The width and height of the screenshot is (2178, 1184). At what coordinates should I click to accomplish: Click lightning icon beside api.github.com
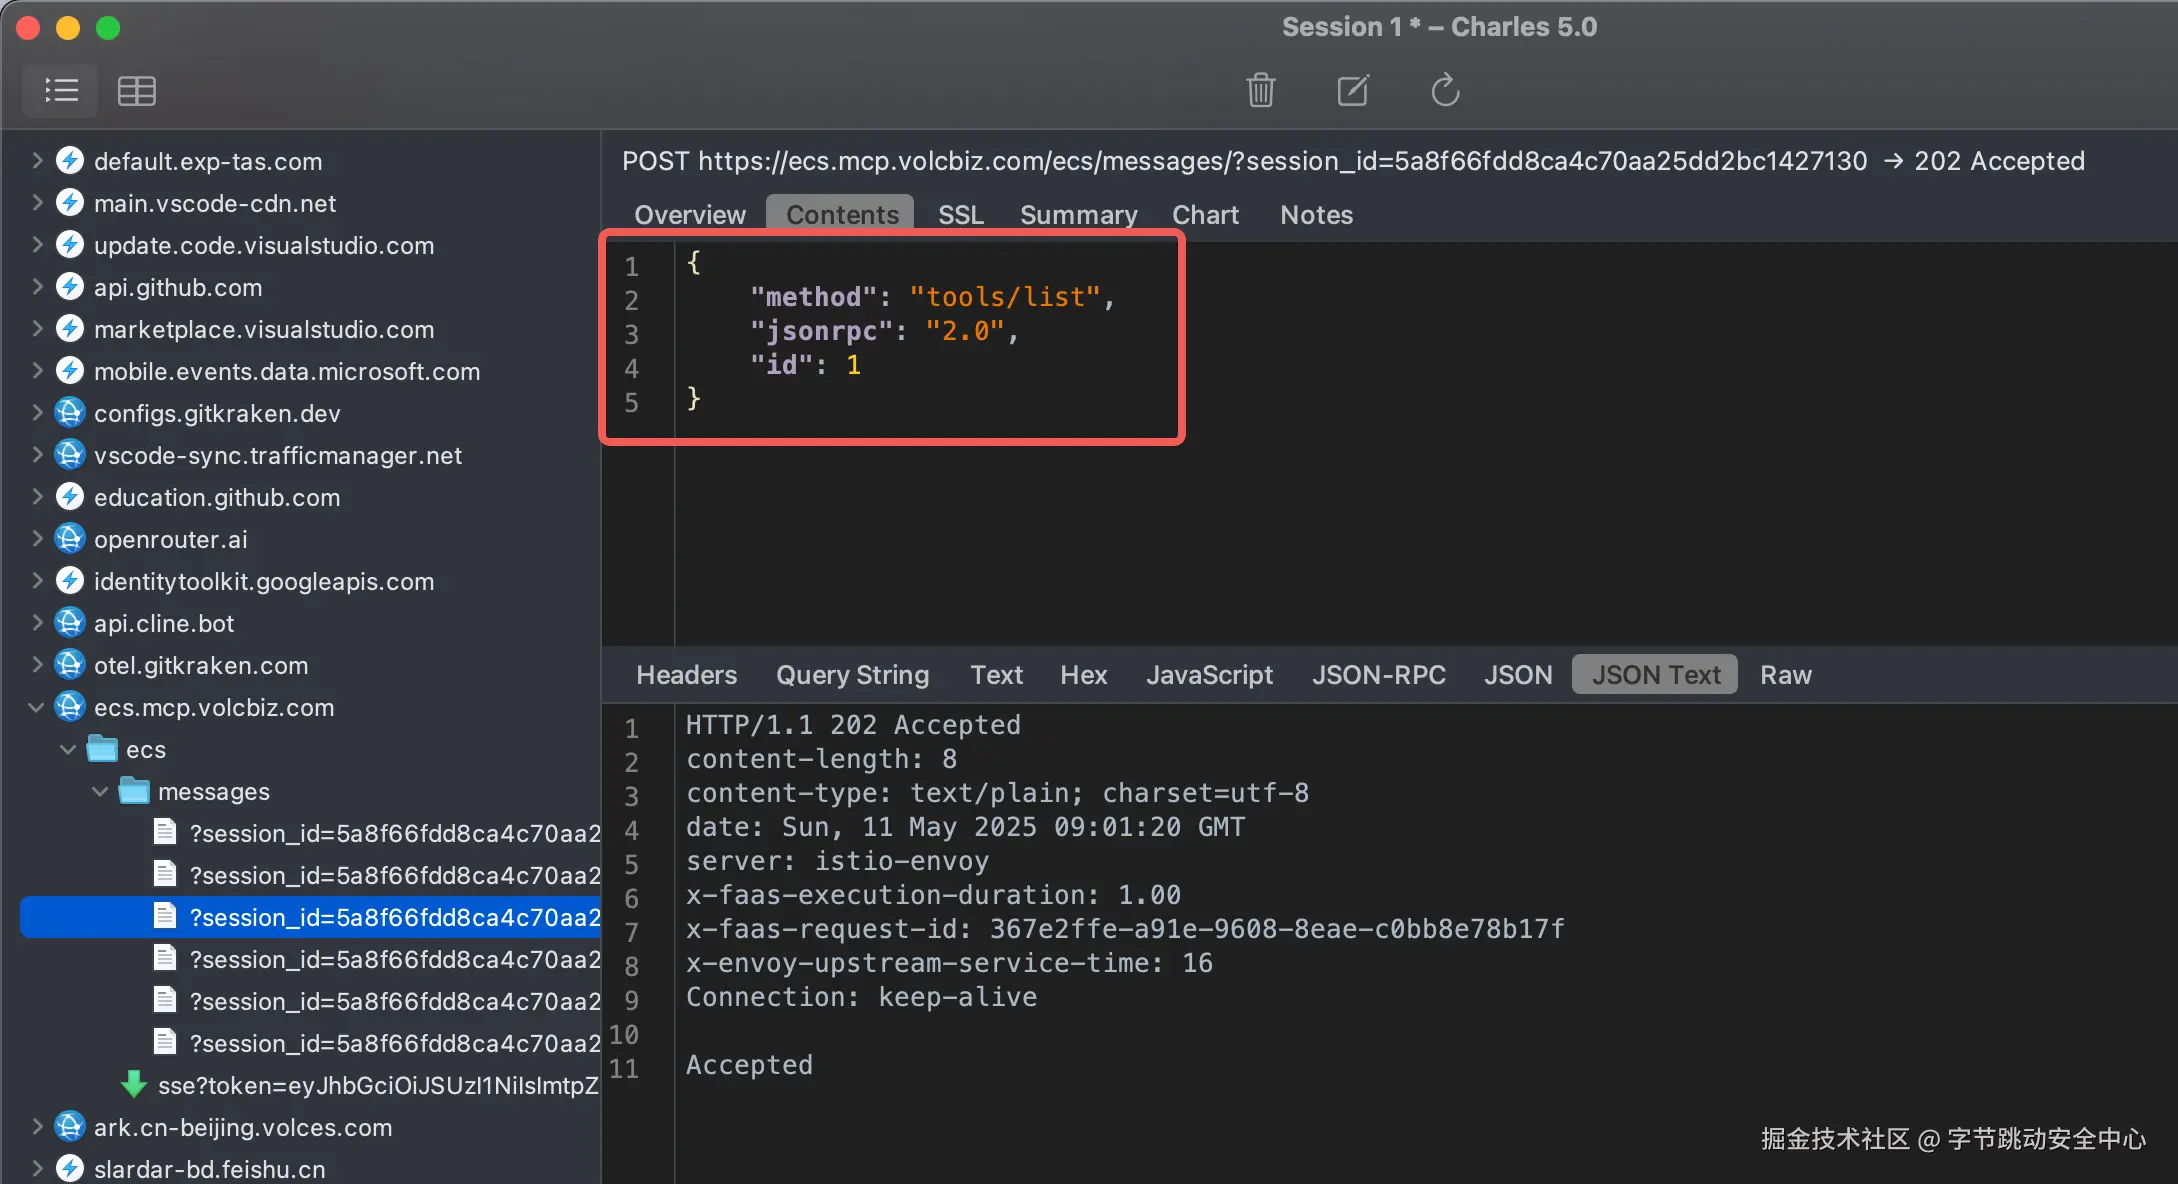(70, 286)
